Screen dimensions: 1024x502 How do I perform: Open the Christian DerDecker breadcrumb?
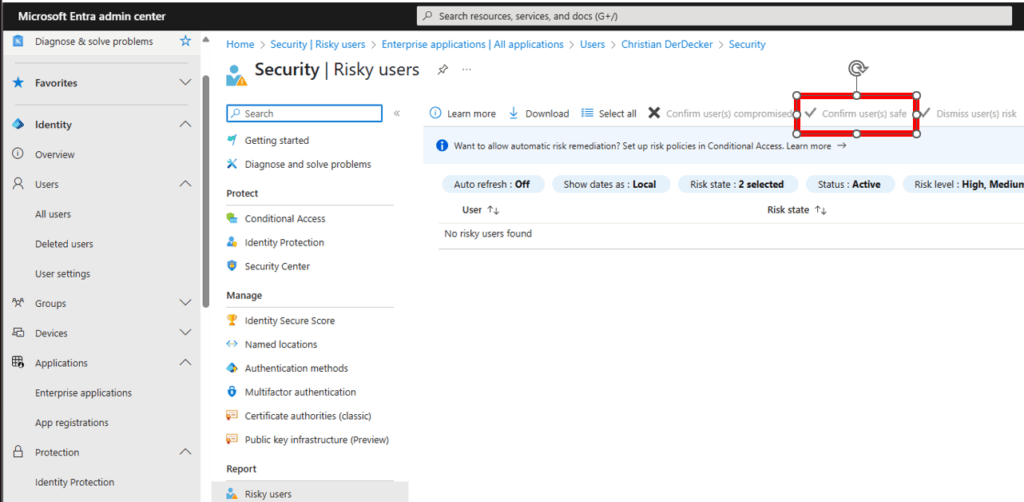[668, 44]
